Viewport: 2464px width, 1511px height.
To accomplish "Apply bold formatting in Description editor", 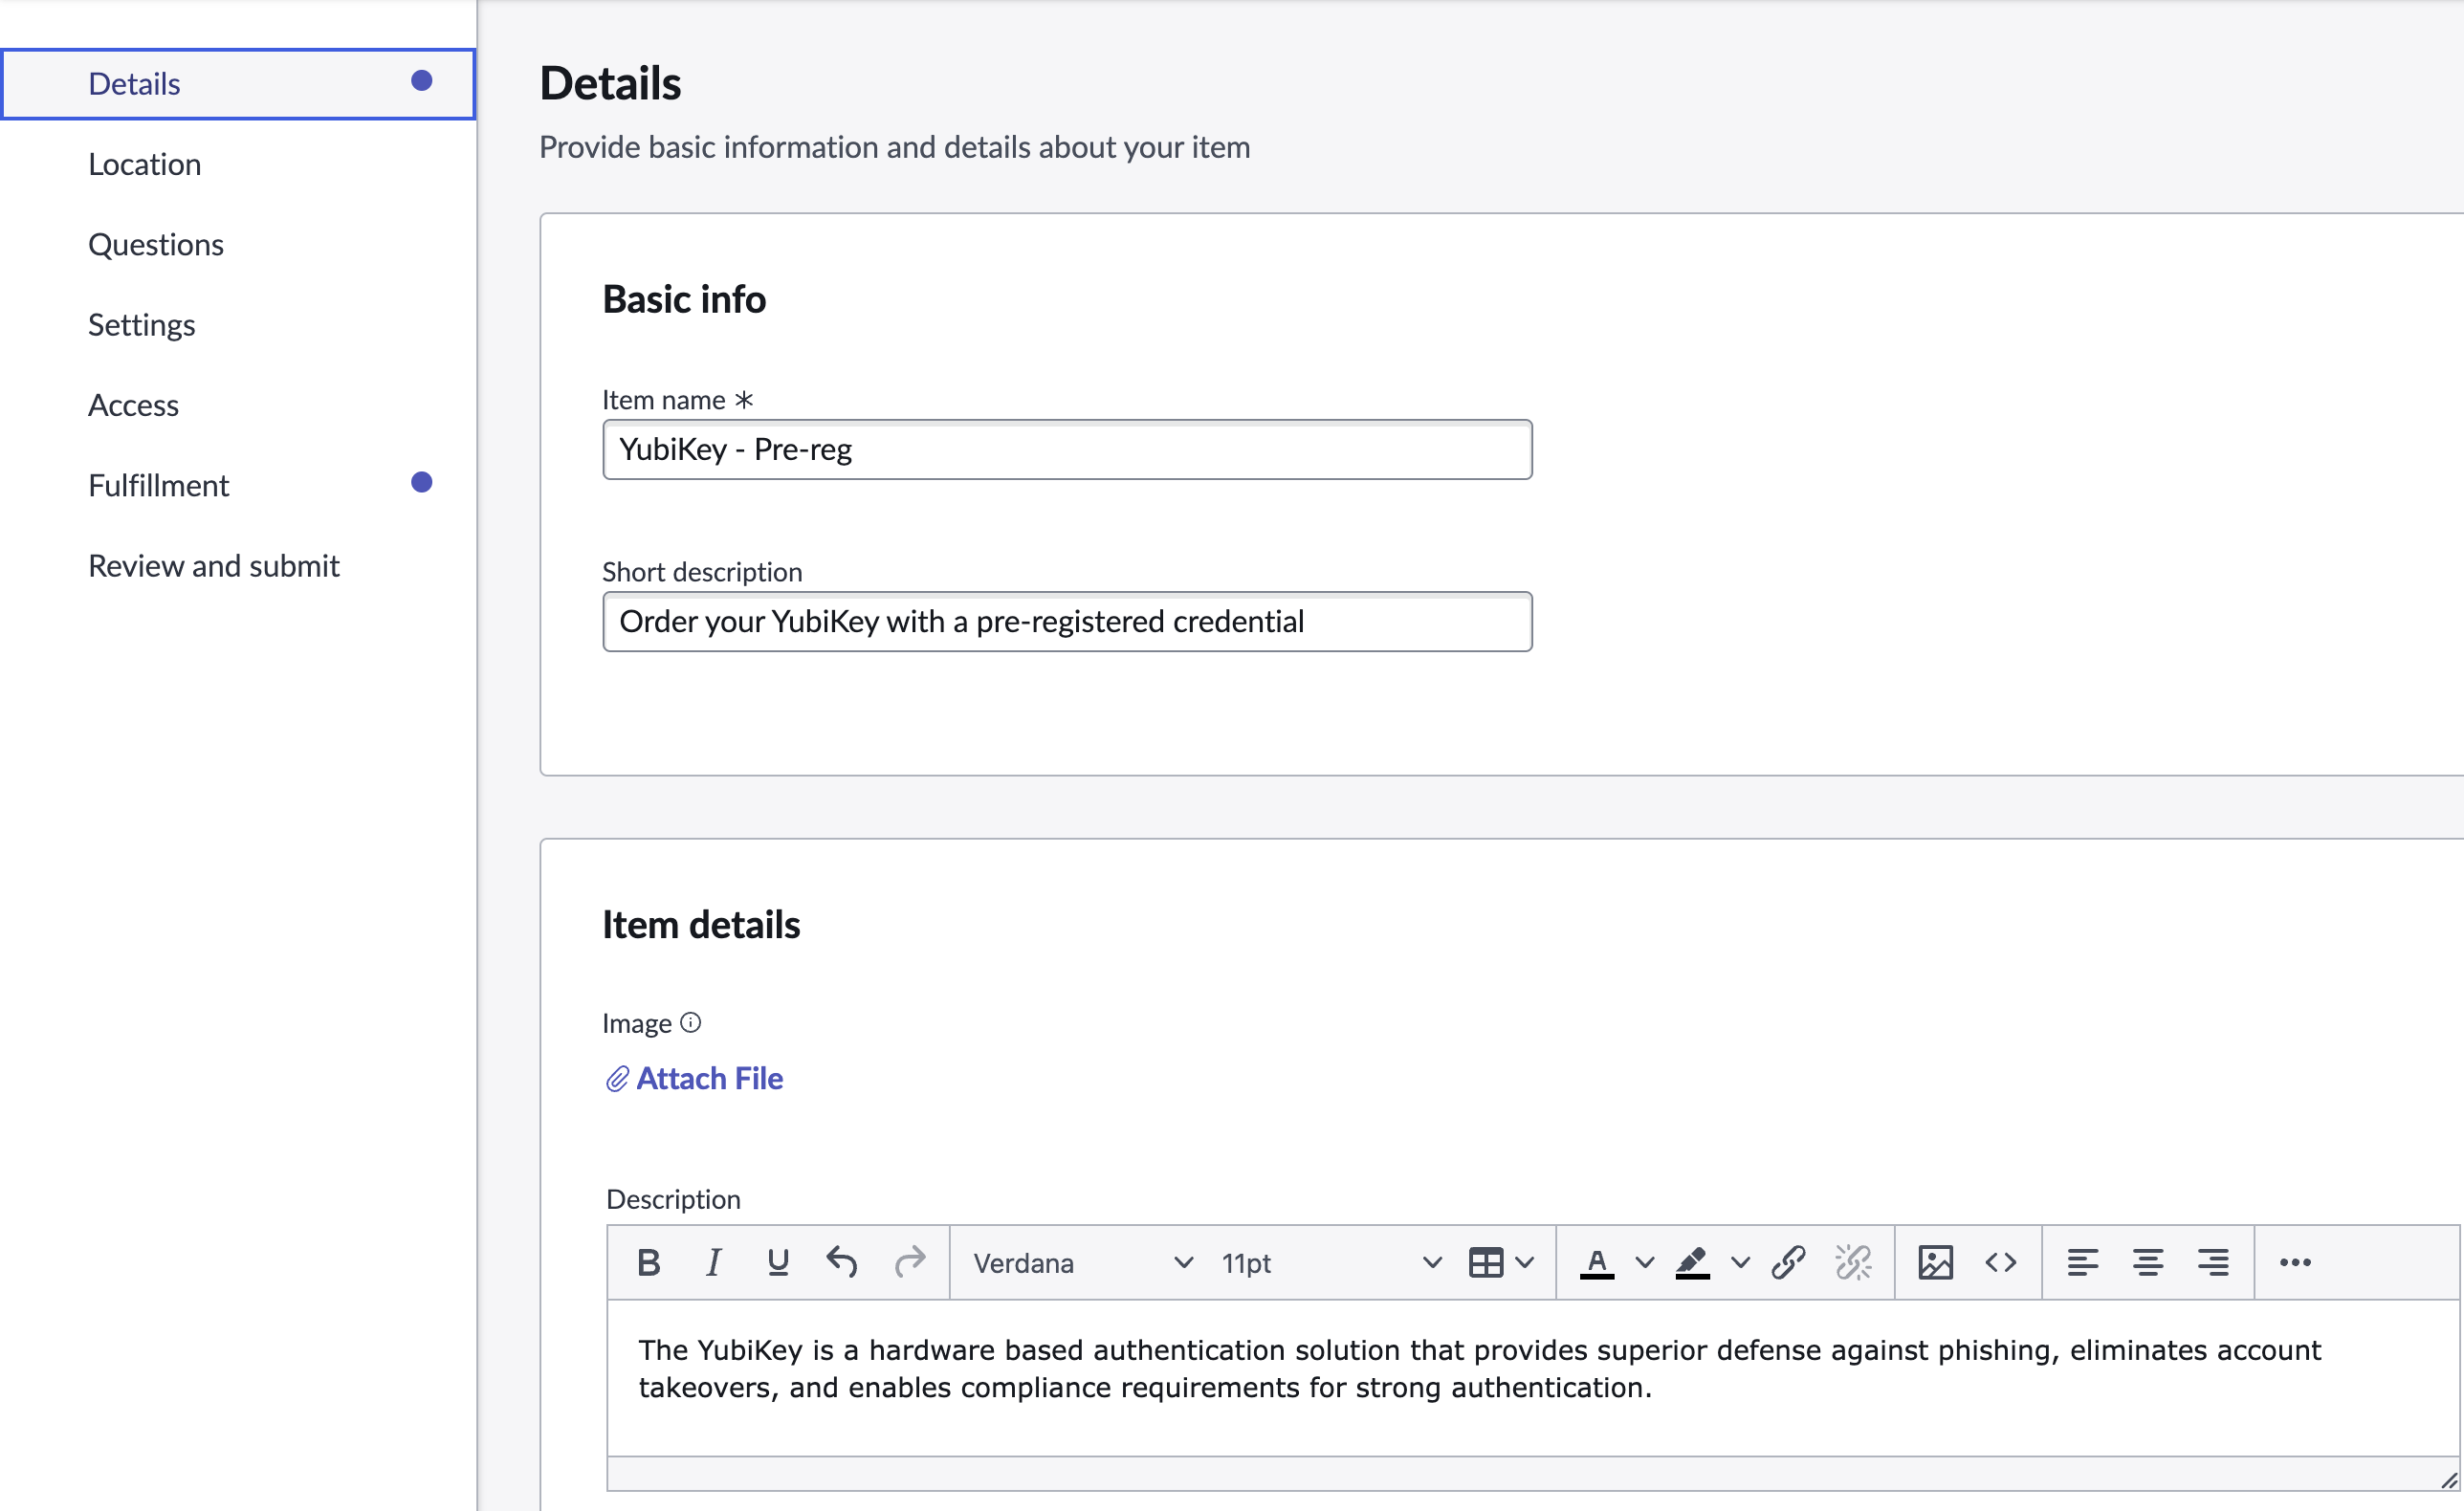I will pos(648,1262).
